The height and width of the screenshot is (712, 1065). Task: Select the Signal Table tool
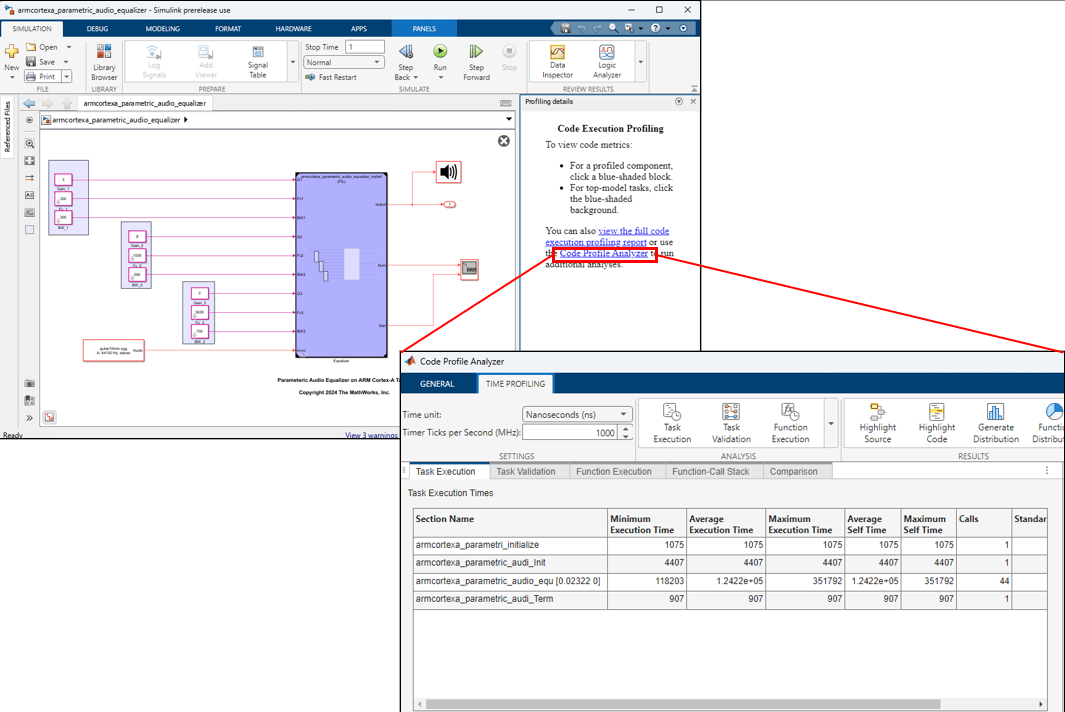click(x=258, y=62)
